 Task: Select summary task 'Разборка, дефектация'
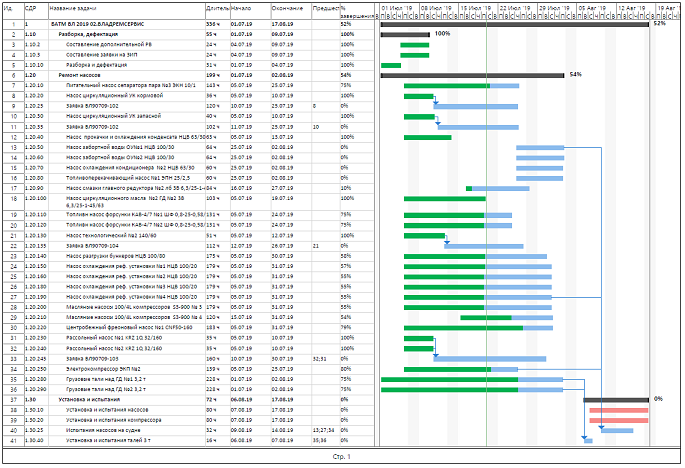(x=88, y=34)
